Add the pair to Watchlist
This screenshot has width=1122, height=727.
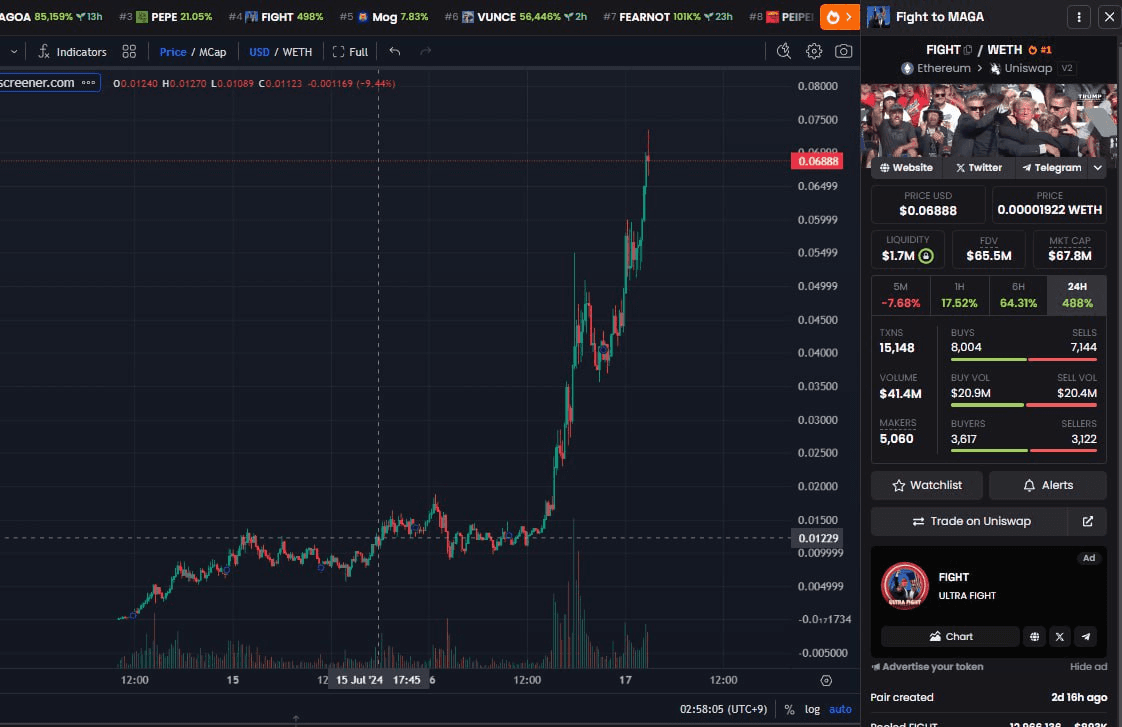927,485
